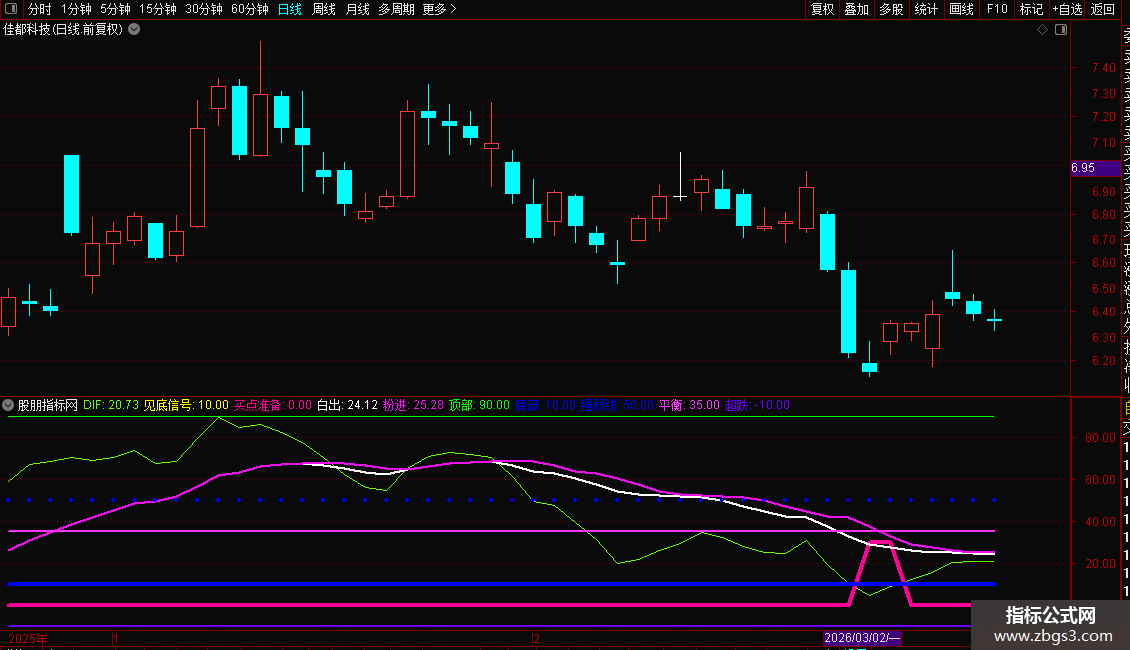Toggle the 多周期 multi-period view
This screenshot has width=1130, height=650.
pyautogui.click(x=396, y=9)
